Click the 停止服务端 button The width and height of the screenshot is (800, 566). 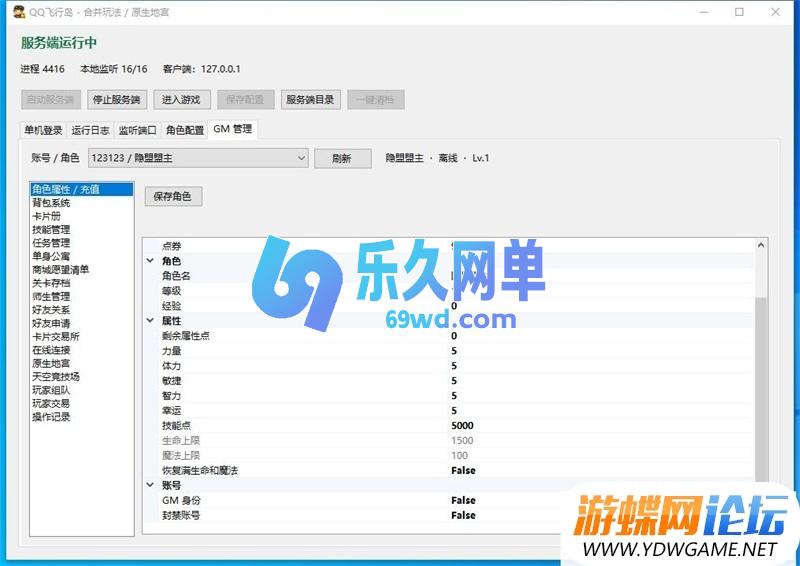click(117, 100)
